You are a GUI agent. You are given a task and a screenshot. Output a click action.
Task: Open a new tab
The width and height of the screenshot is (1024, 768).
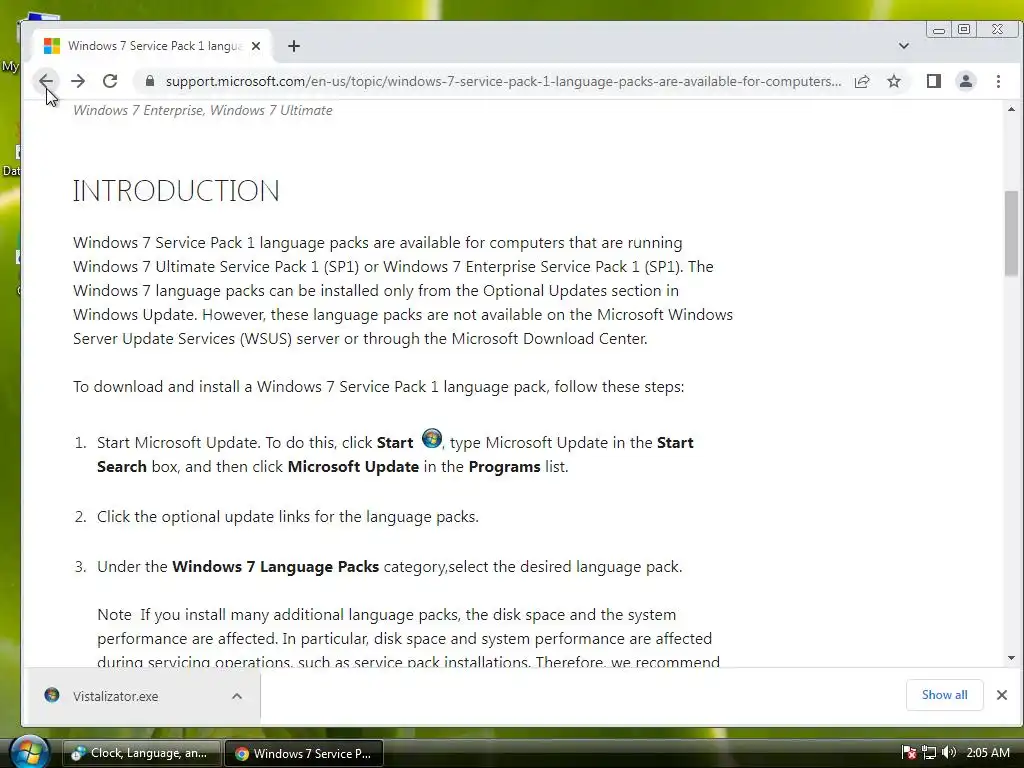pyautogui.click(x=294, y=46)
